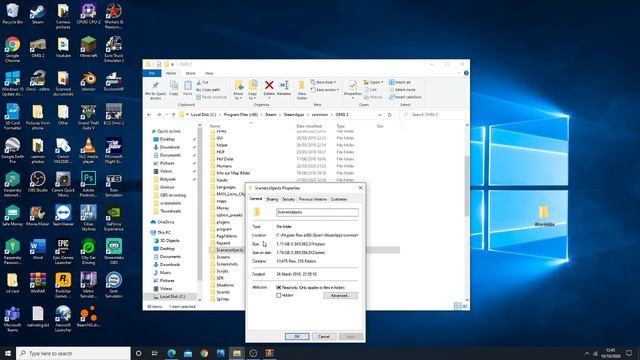Select the Steam desktop icon
640x360 pixels.
tap(38, 14)
